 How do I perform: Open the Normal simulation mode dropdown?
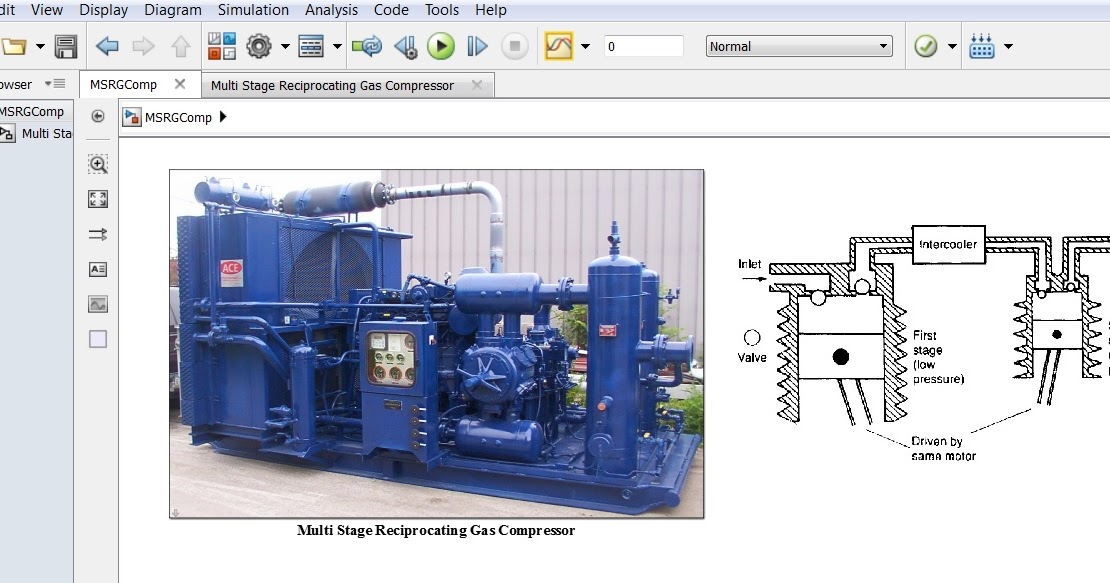click(x=797, y=45)
